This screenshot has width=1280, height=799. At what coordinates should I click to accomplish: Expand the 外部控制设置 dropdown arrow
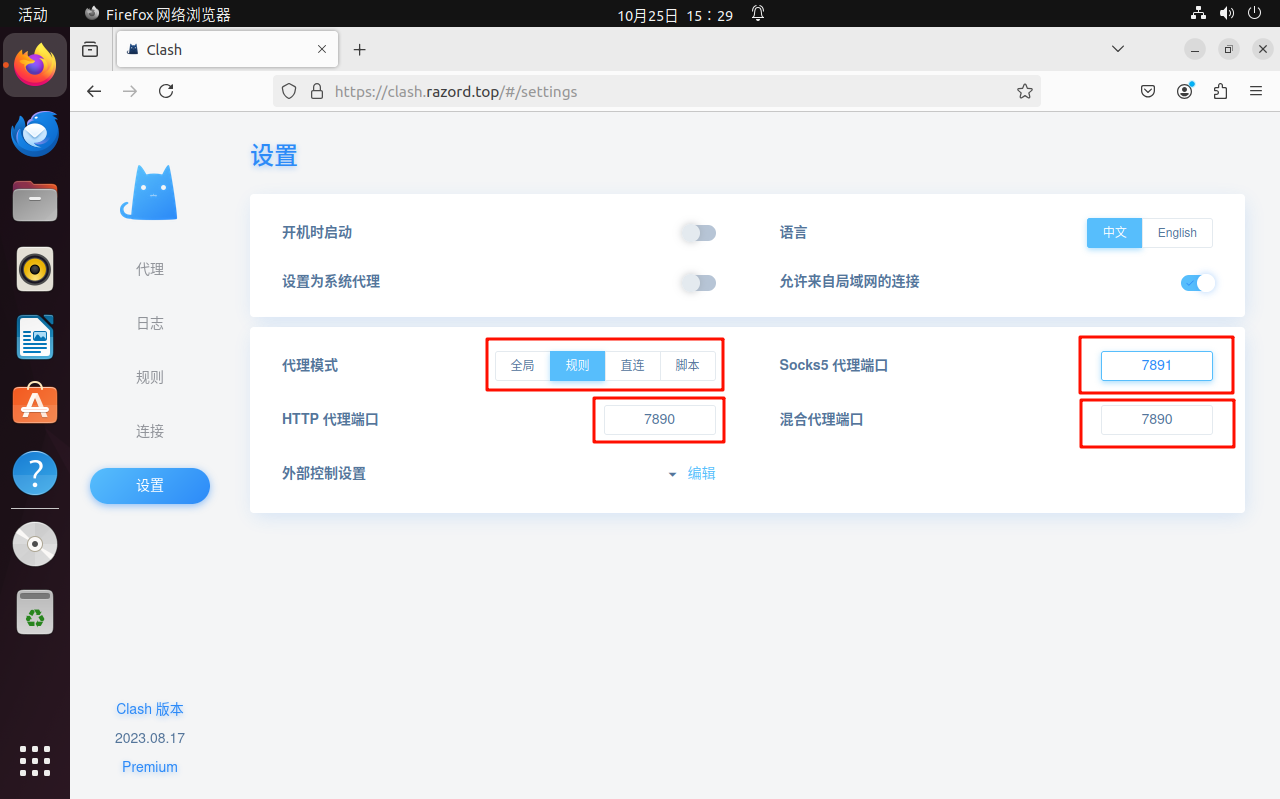click(x=672, y=474)
